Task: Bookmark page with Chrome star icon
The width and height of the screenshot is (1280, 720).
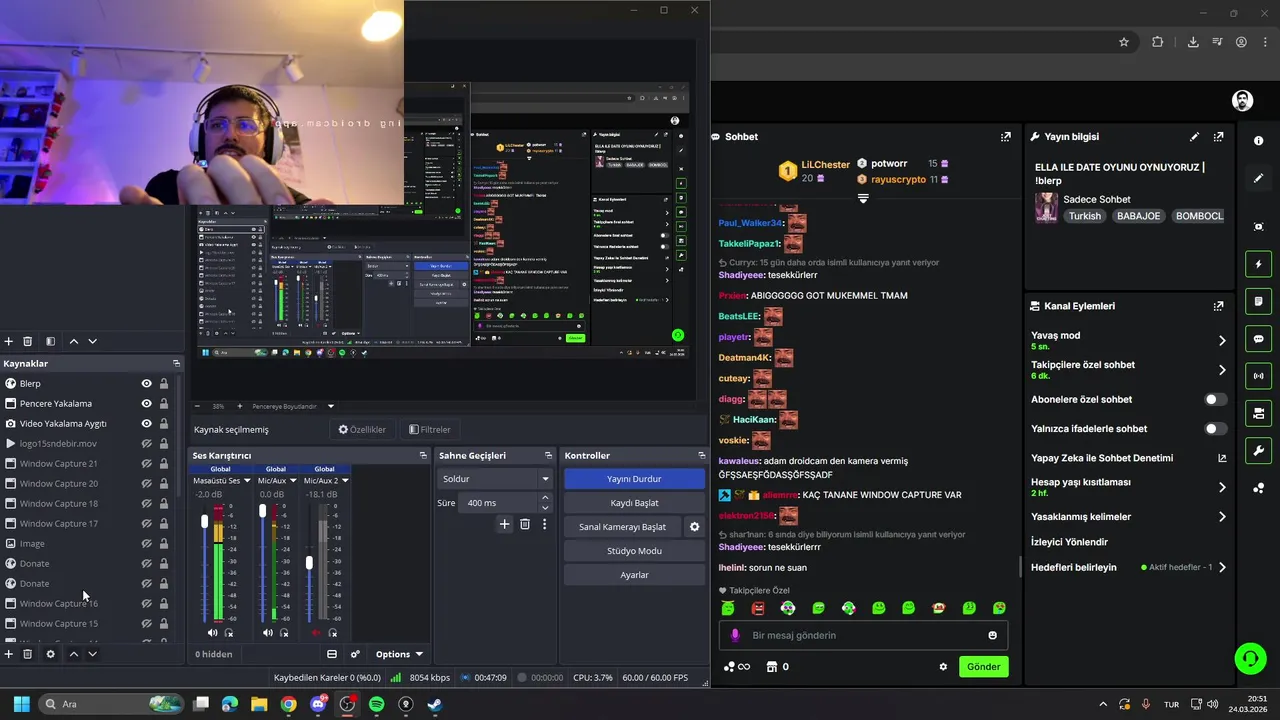Action: click(1124, 42)
